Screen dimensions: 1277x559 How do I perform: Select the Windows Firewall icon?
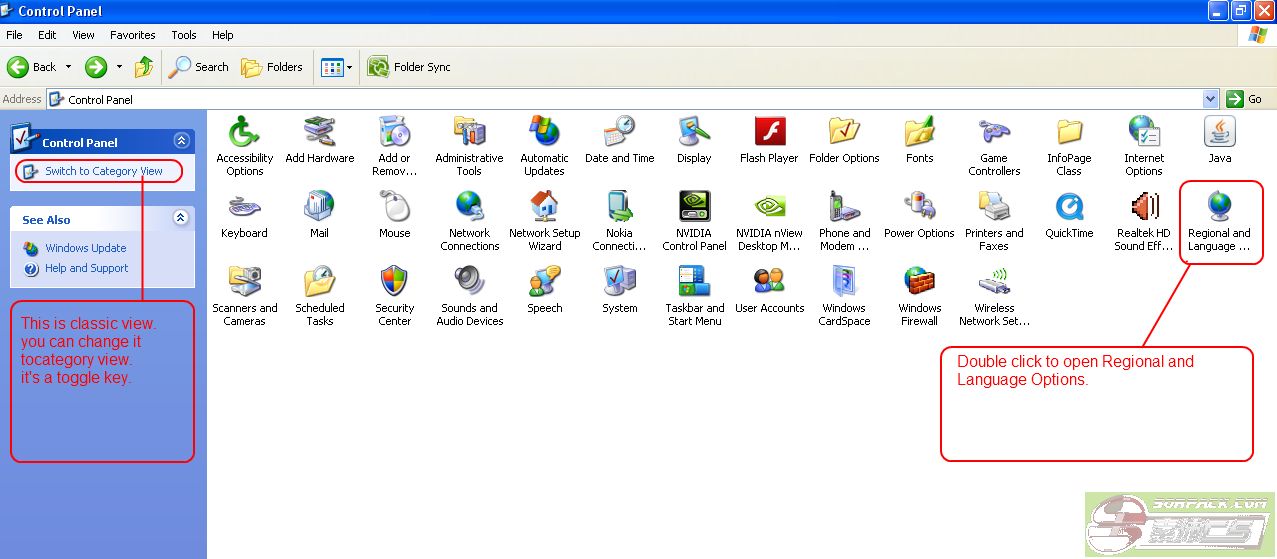(x=919, y=283)
